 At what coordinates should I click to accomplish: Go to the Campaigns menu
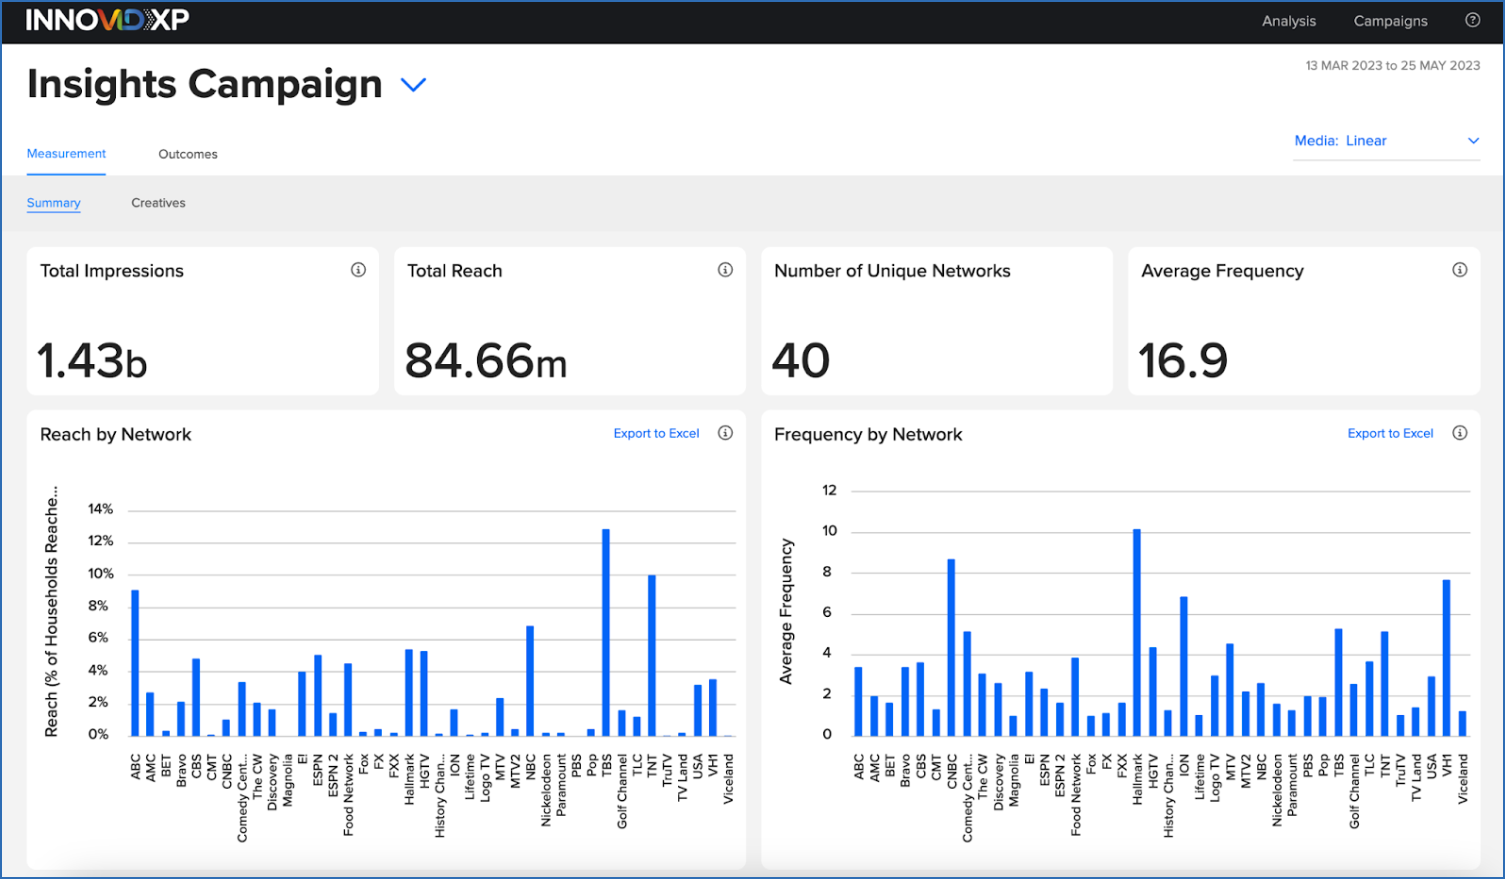1390,20
